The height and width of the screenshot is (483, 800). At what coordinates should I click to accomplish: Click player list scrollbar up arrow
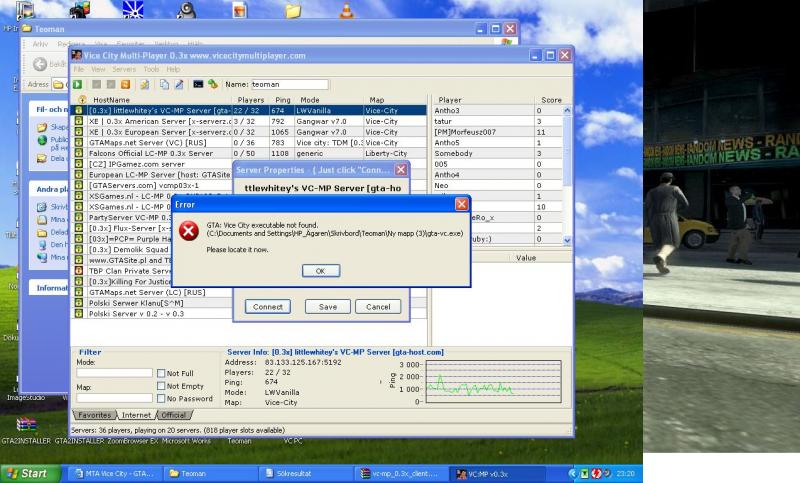coord(567,110)
